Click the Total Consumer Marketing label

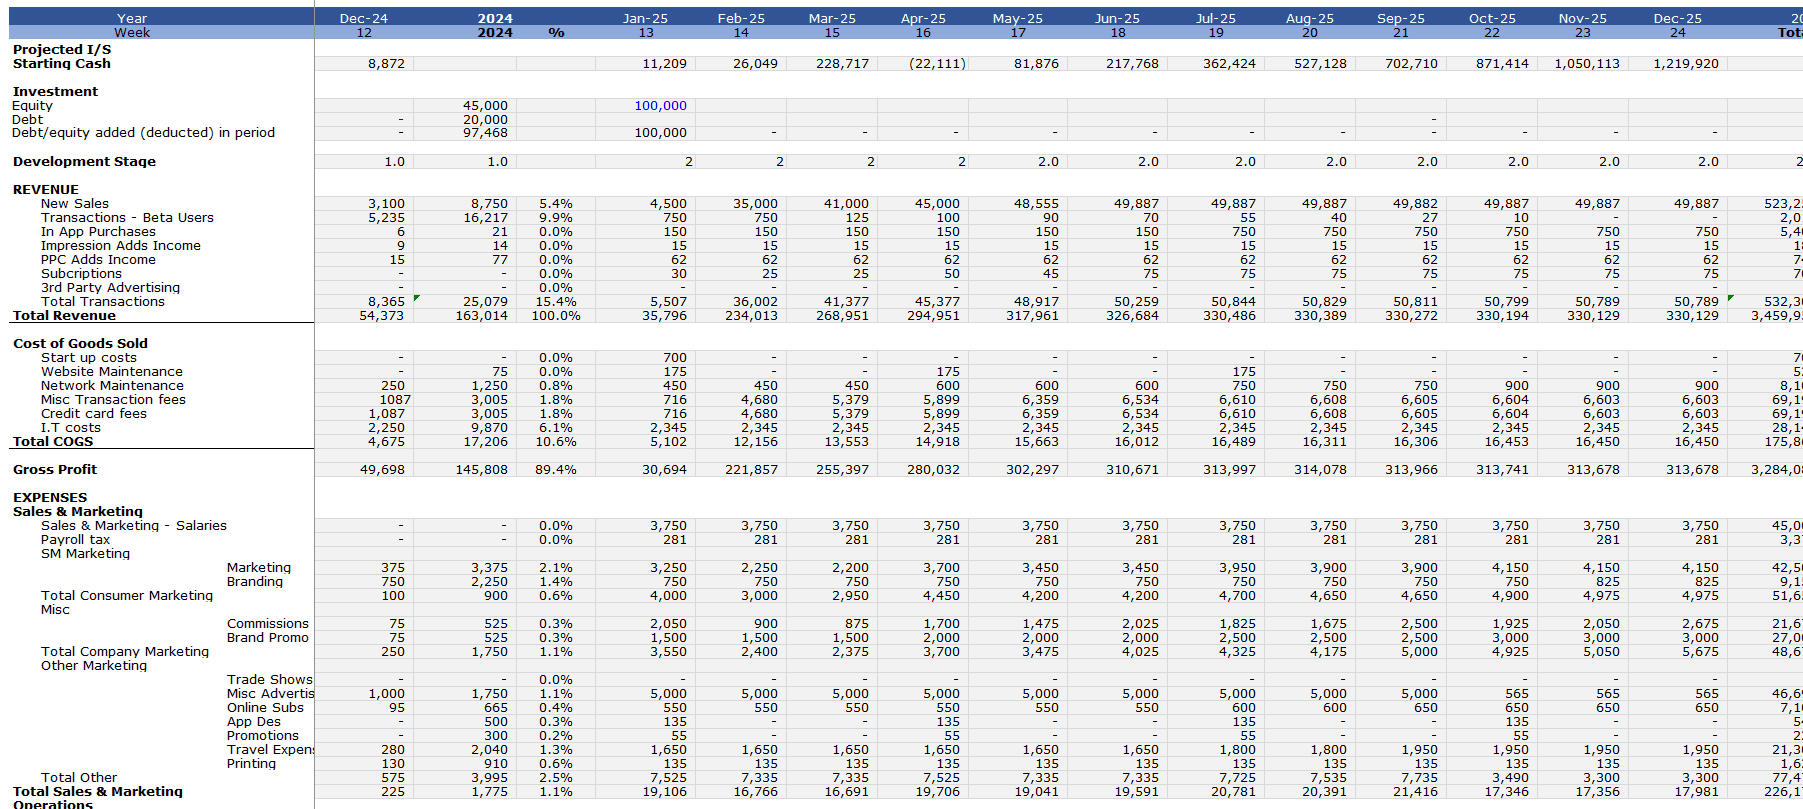(127, 595)
